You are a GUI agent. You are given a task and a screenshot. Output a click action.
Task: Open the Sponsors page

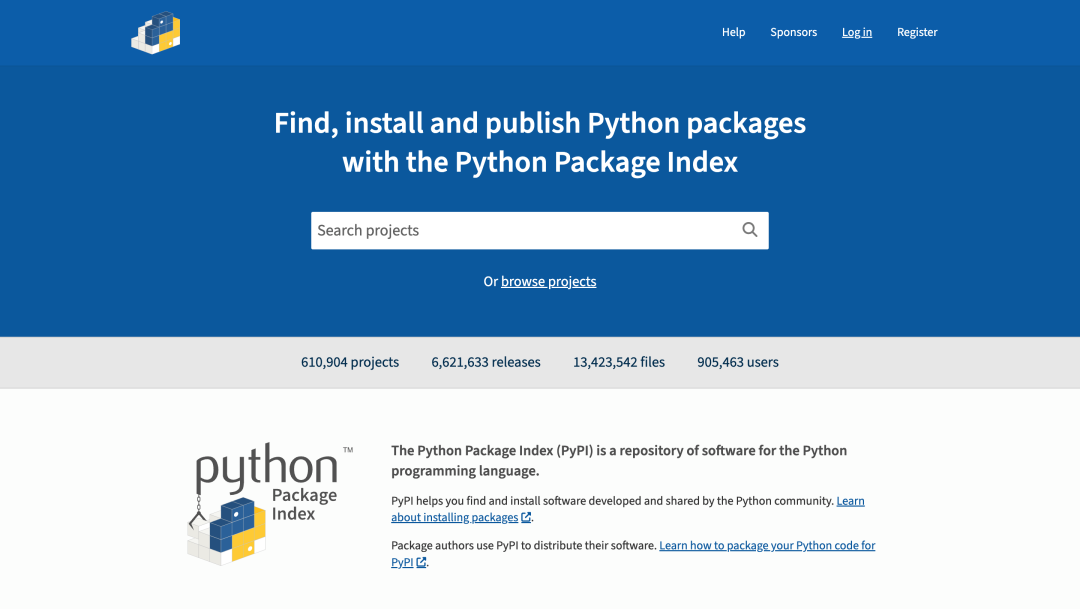[793, 32]
